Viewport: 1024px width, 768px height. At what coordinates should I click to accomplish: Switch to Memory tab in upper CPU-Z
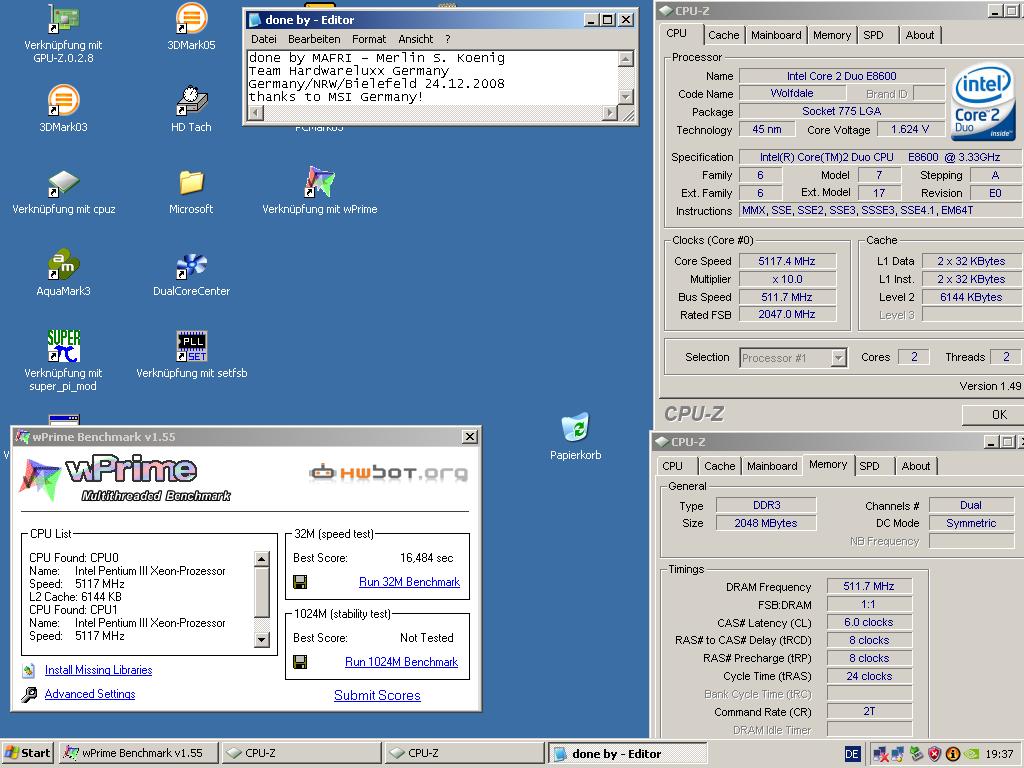click(x=832, y=35)
